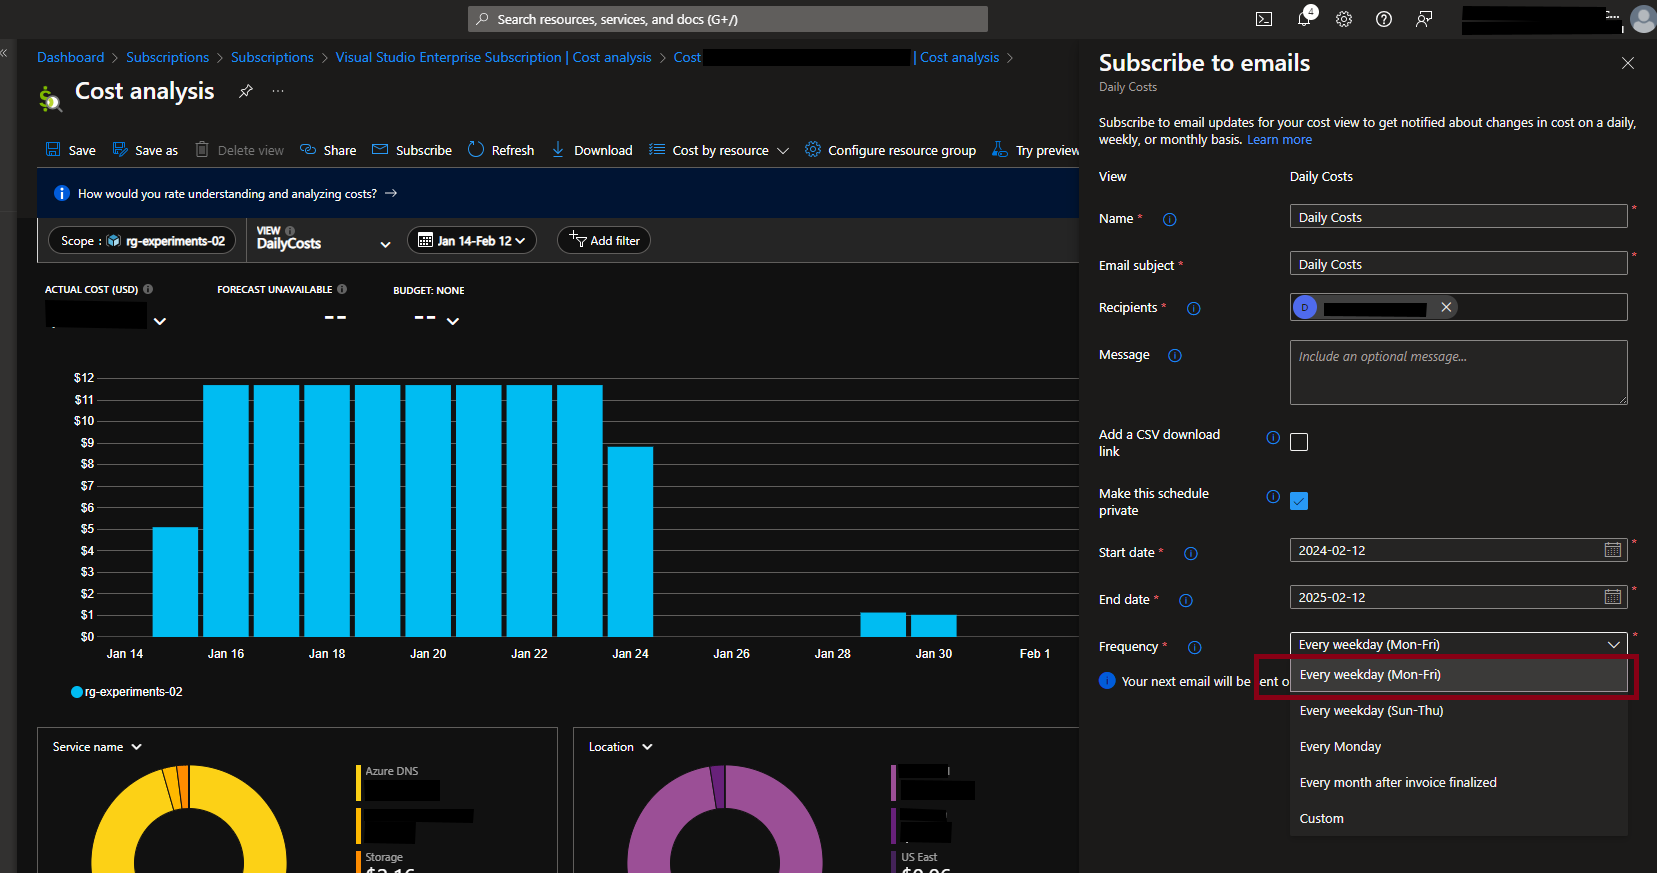Show info for Recipients field
The width and height of the screenshot is (1657, 873).
pos(1193,308)
